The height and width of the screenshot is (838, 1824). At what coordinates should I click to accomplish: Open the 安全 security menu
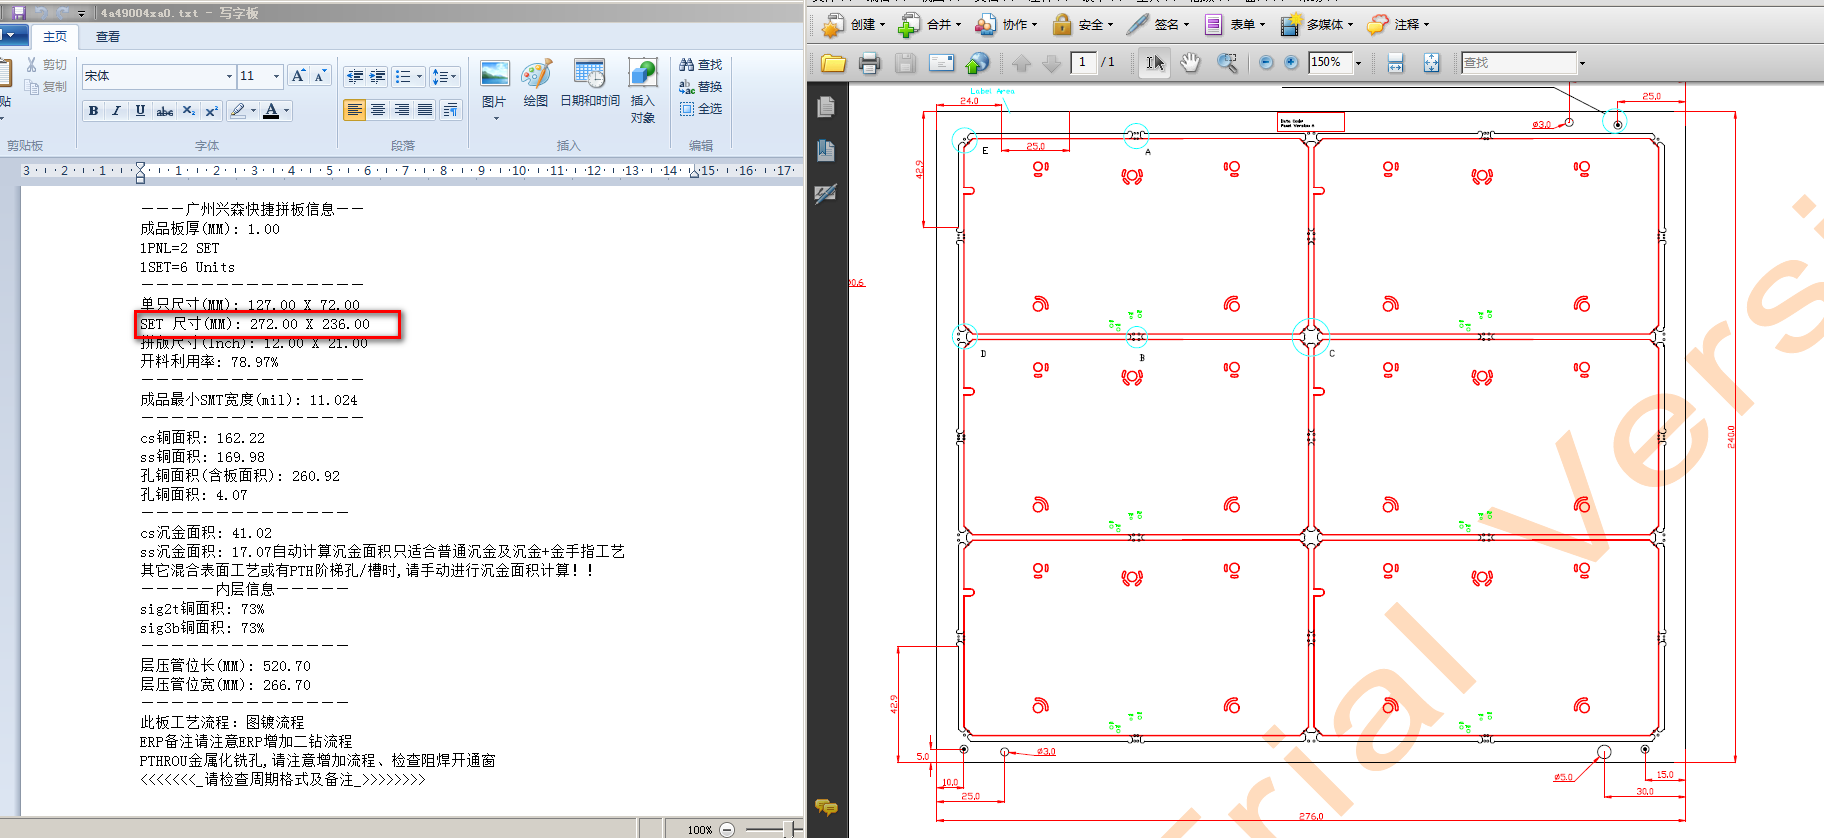pos(1082,25)
